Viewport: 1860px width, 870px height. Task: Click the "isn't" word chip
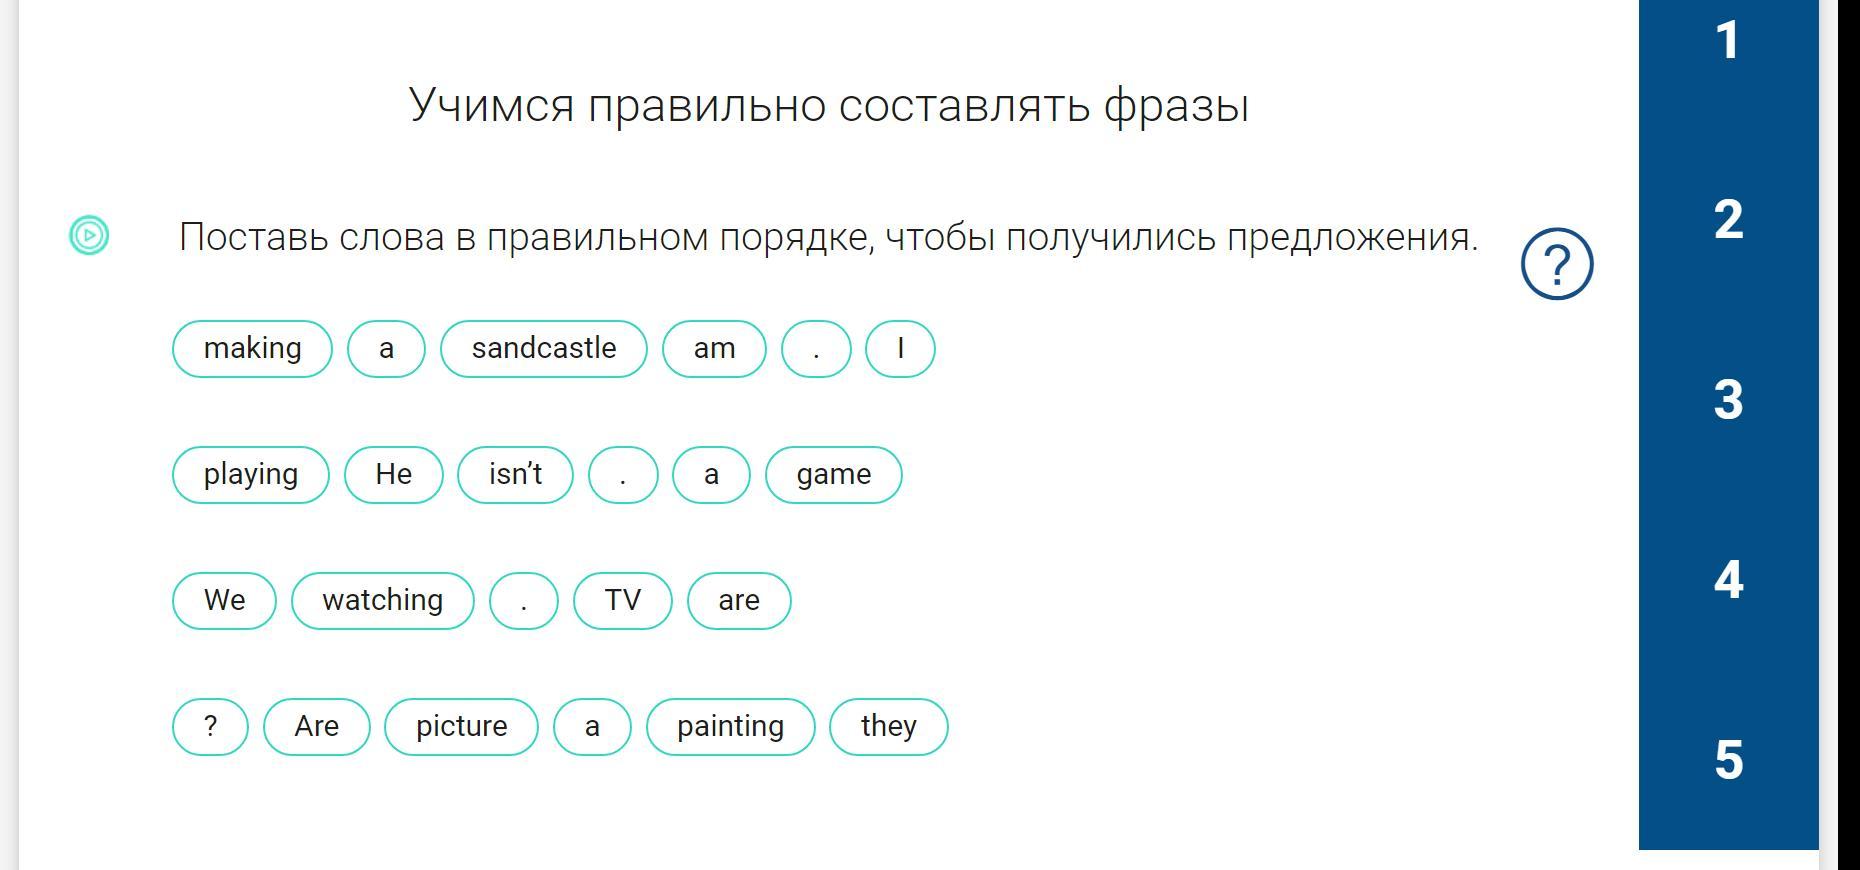[515, 475]
